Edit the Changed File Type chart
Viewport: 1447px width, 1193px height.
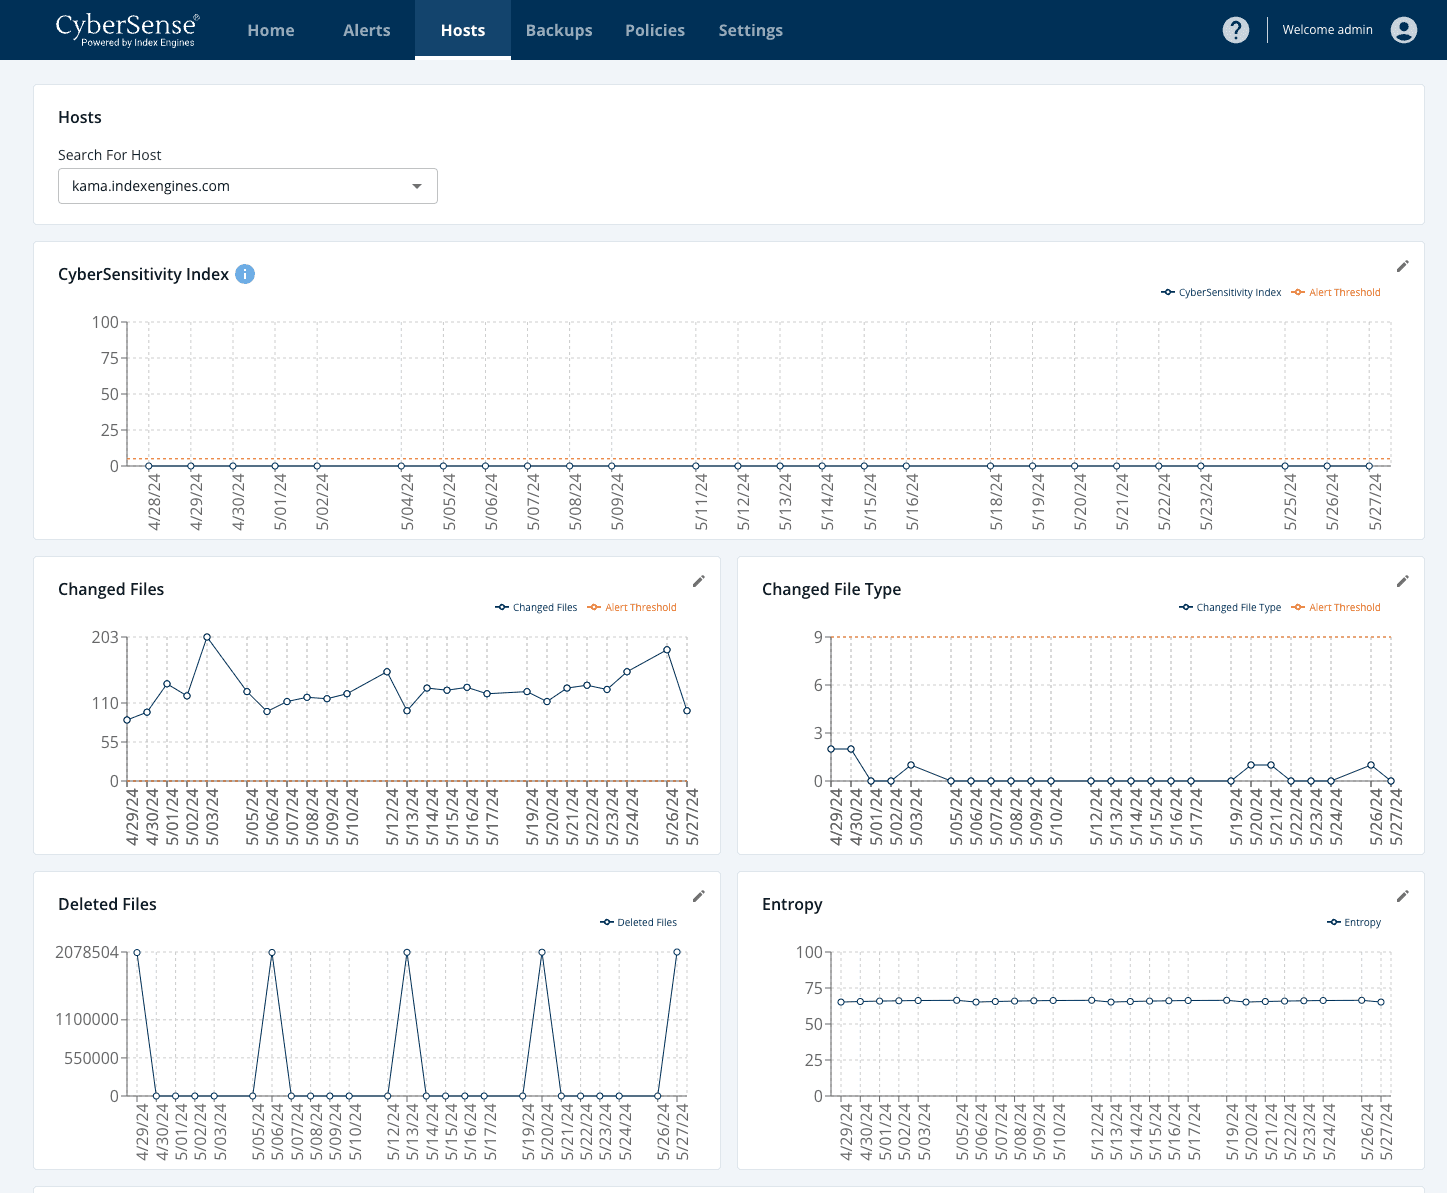click(1402, 580)
